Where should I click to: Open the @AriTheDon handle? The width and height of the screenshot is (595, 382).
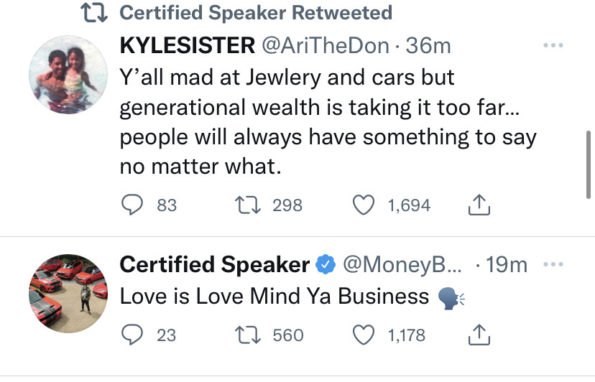325,46
